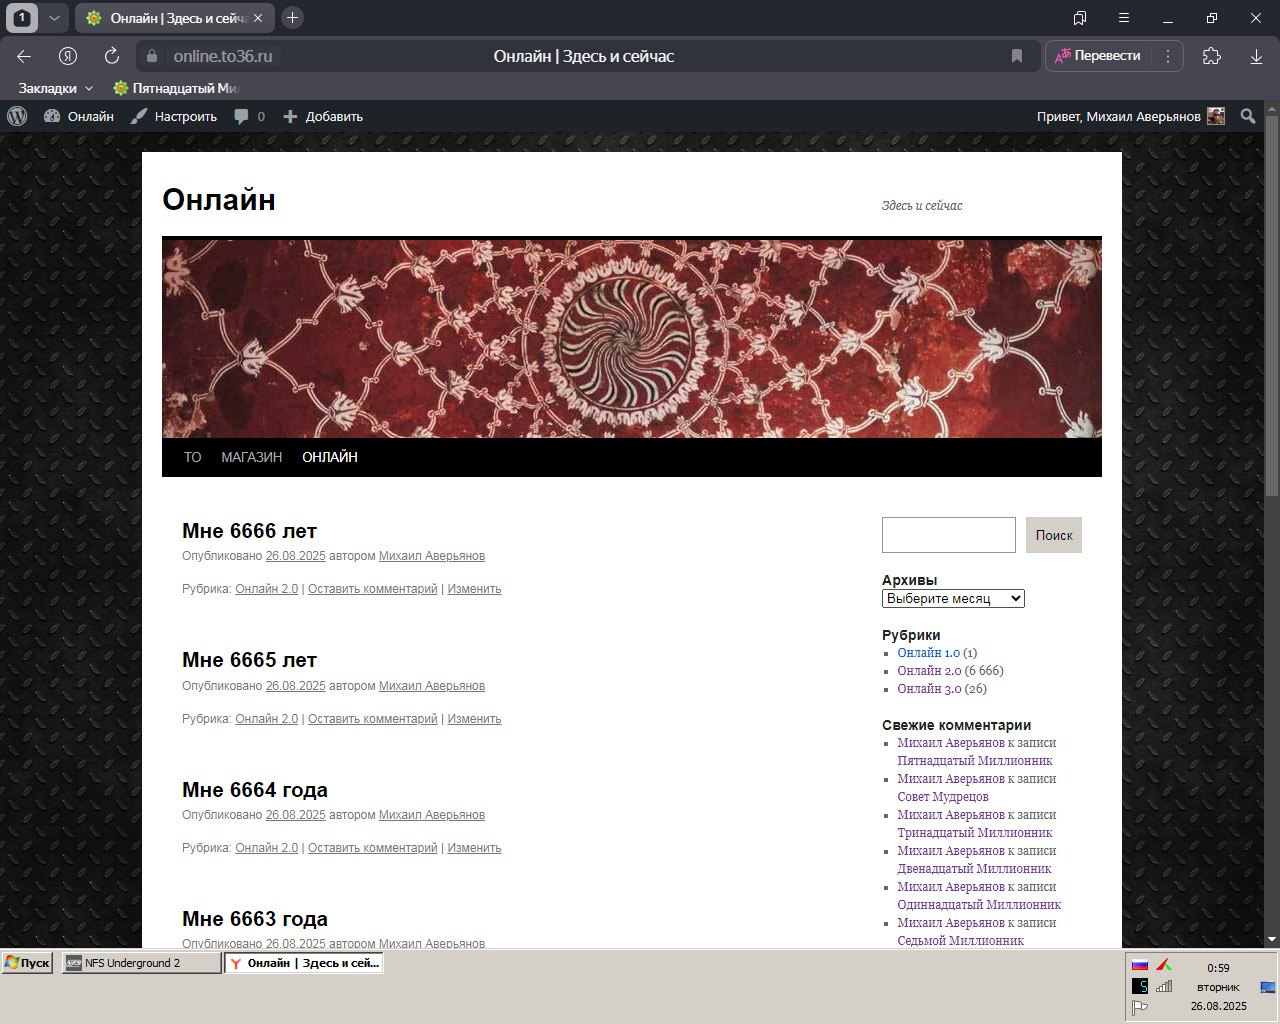Open the Yandex home icon in the toolbar

point(68,56)
